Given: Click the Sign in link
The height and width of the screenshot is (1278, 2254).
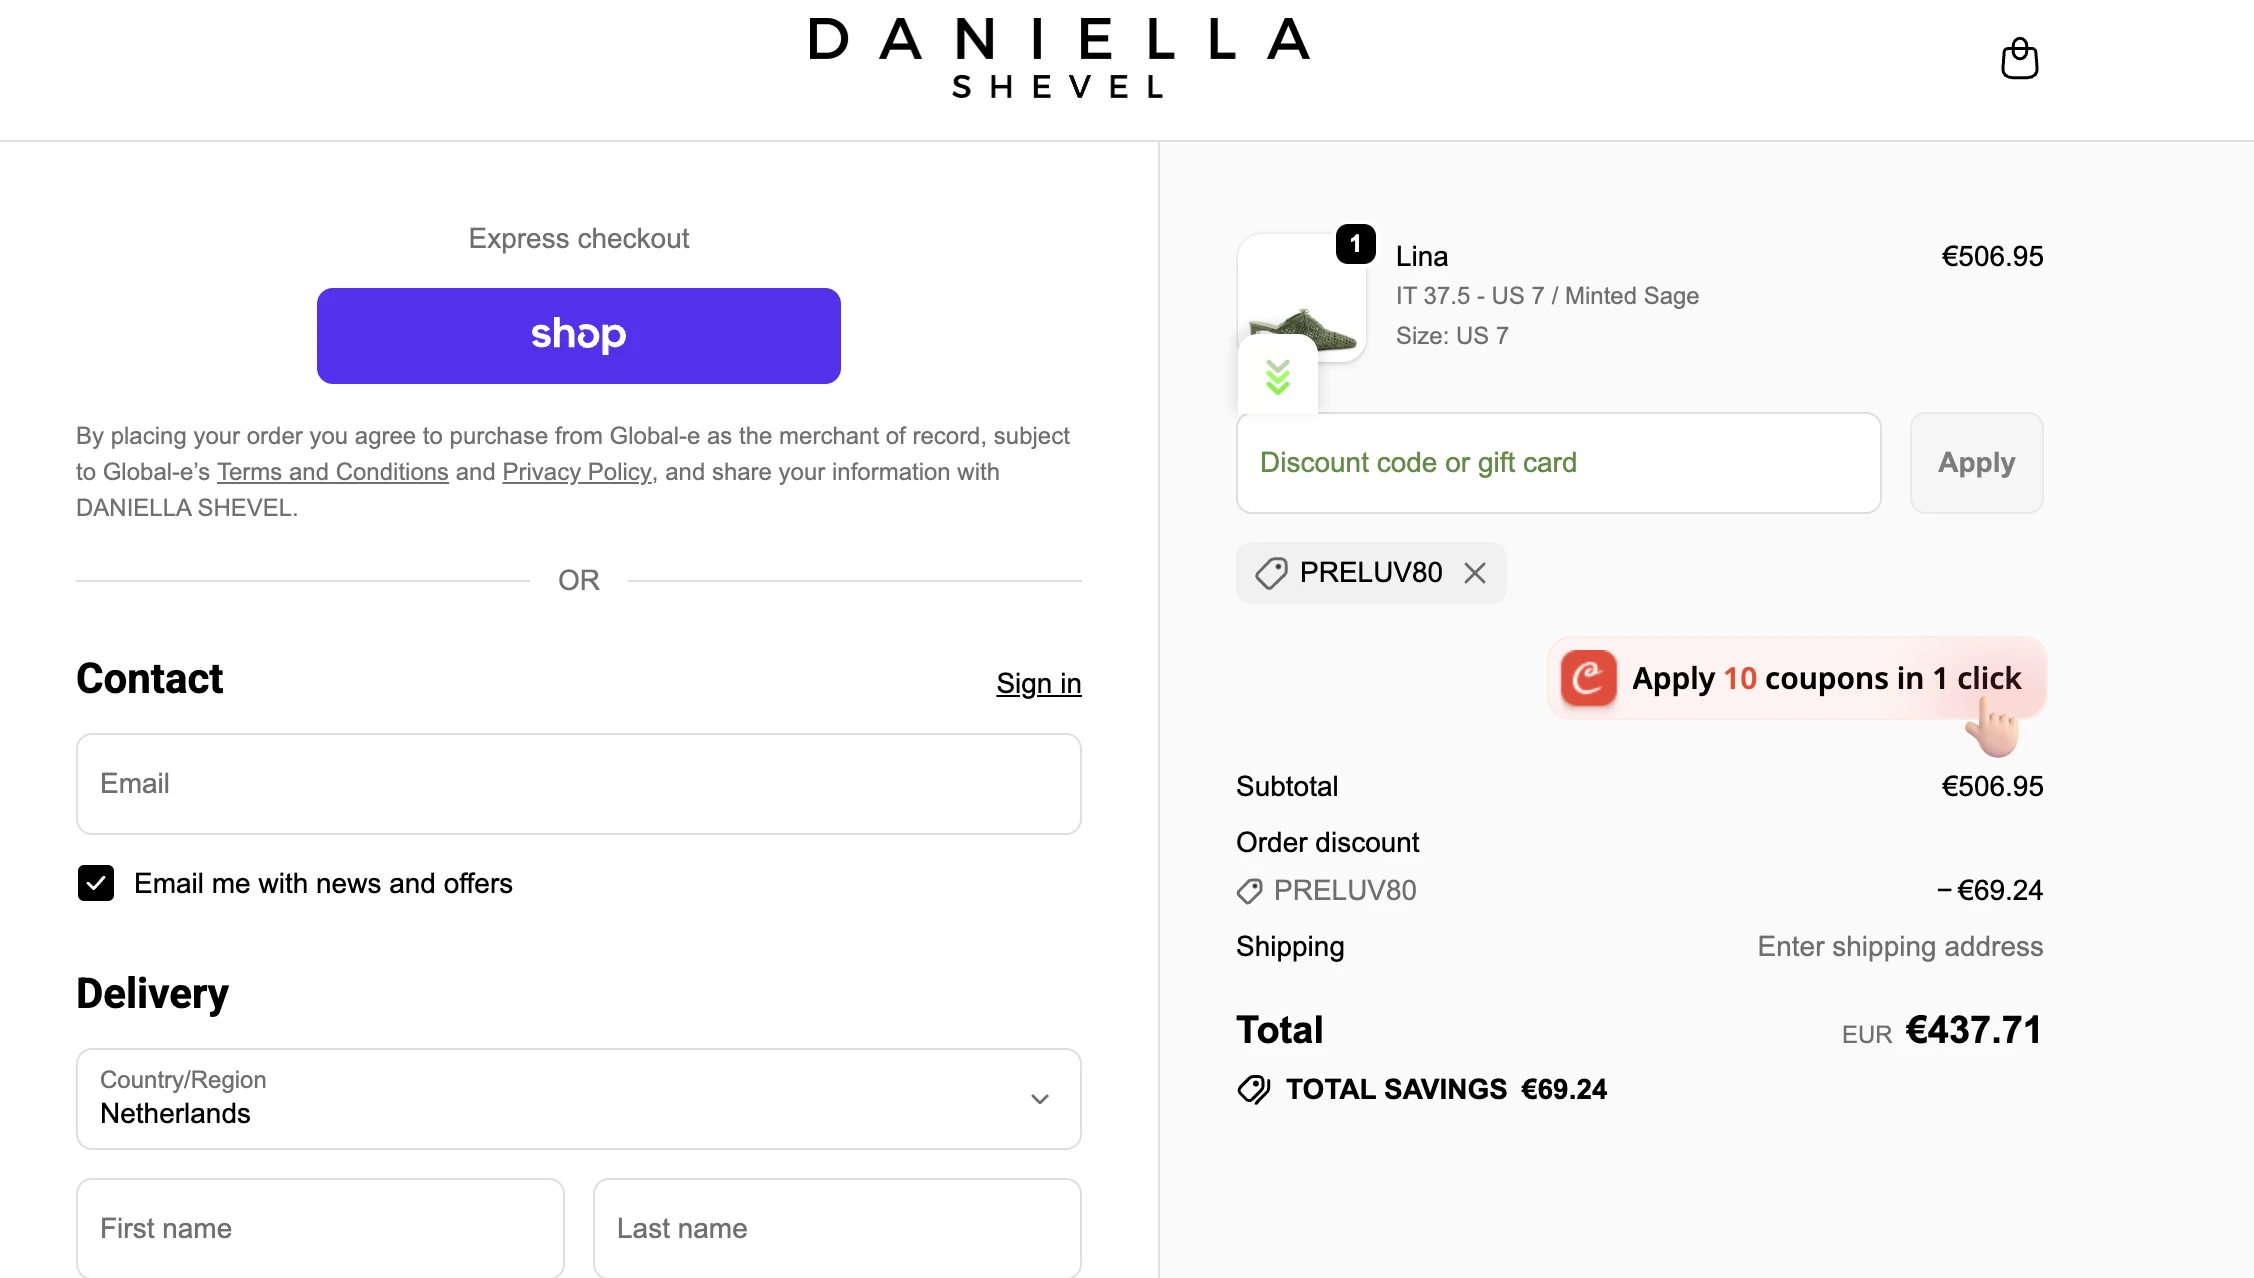Looking at the screenshot, I should pos(1038,683).
